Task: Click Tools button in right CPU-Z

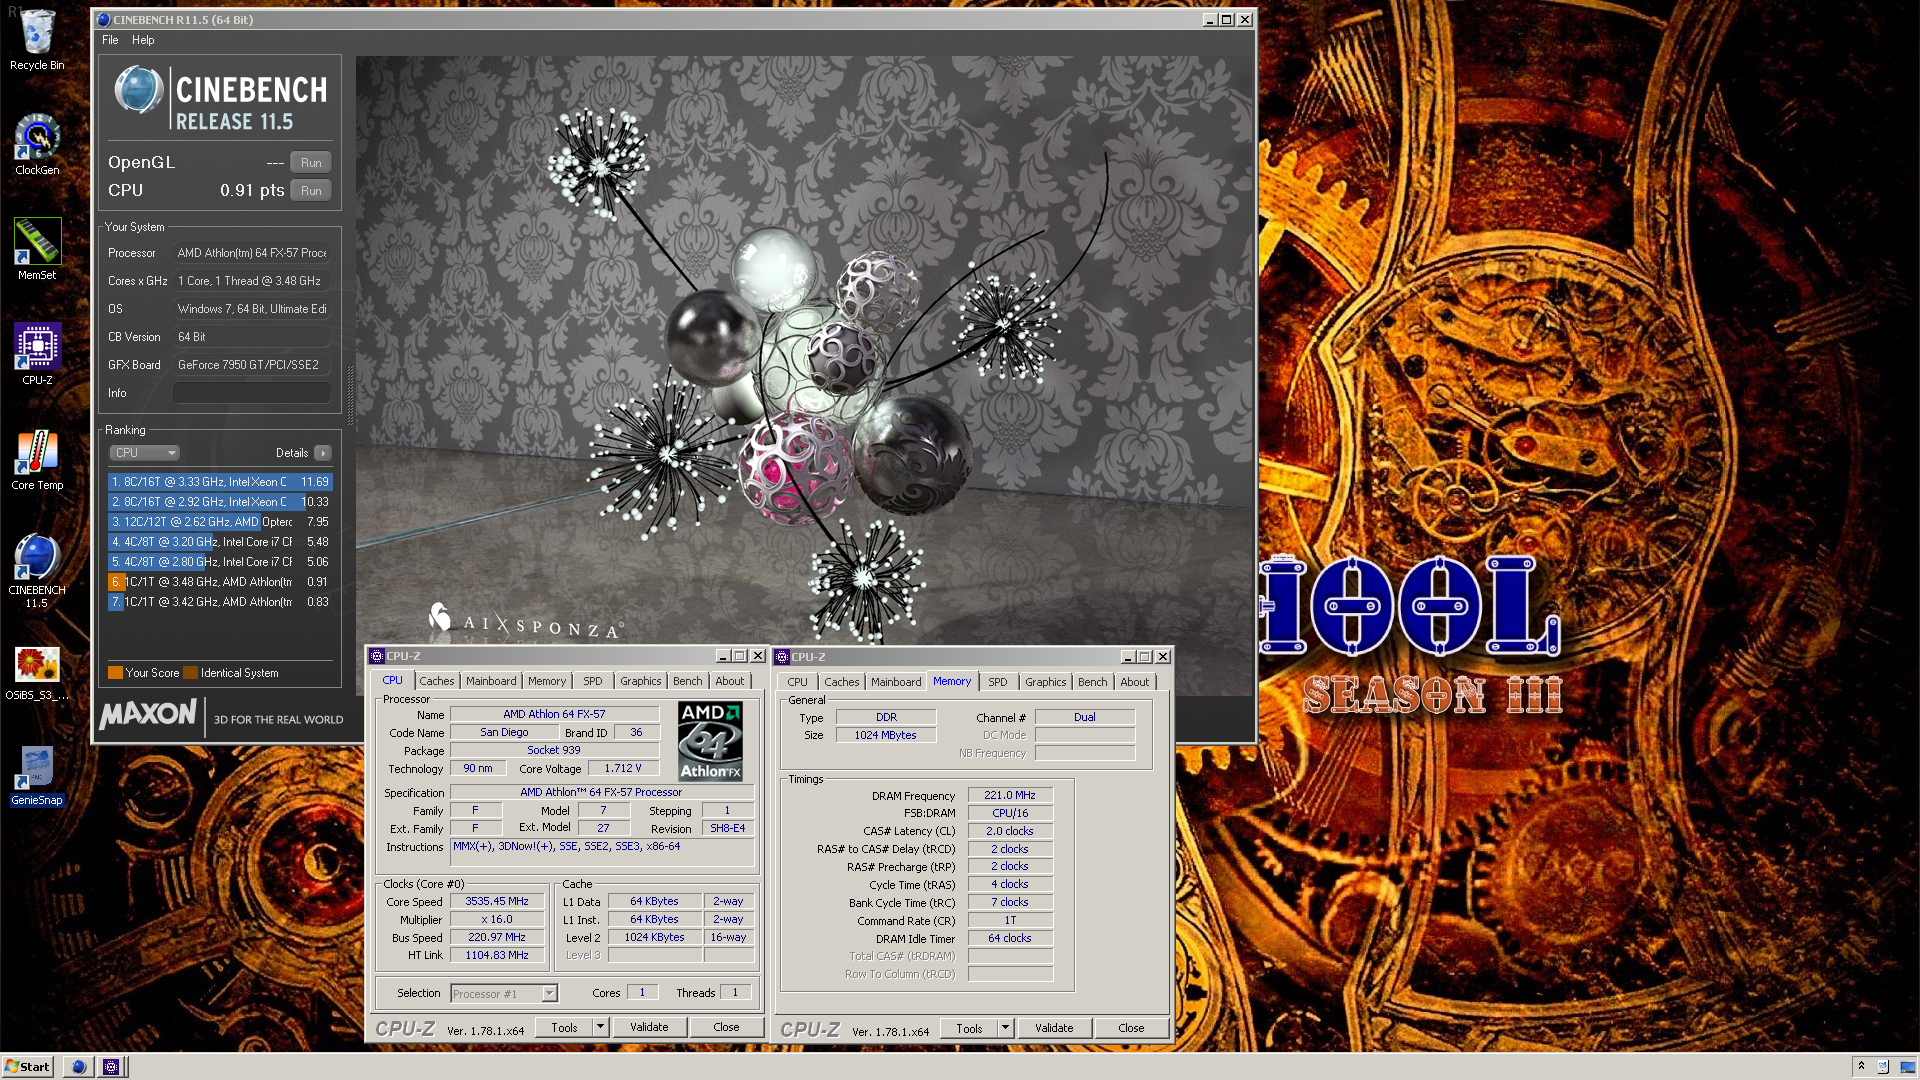Action: 969,1028
